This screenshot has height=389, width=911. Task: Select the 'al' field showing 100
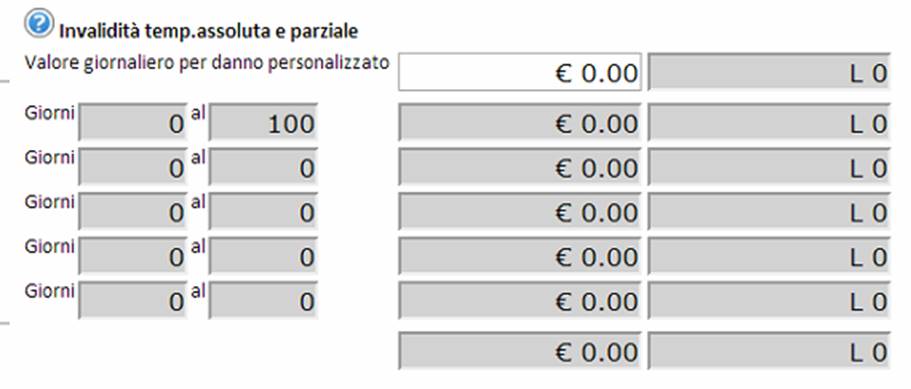(x=263, y=123)
